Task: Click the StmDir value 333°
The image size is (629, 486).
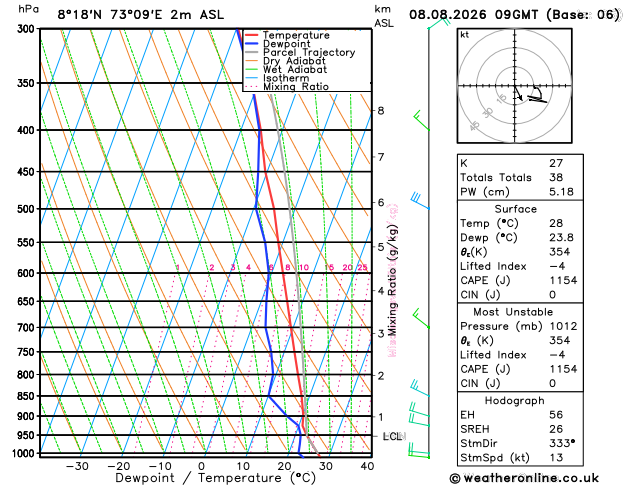Action: pos(562,443)
